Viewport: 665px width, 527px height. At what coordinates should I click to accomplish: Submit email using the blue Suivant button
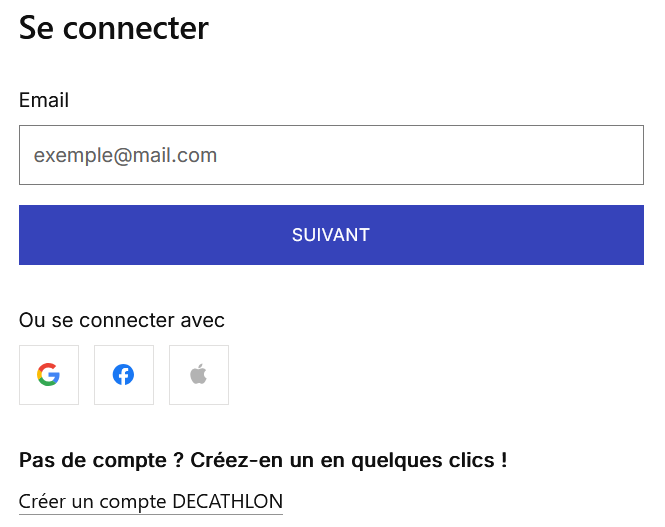(x=331, y=235)
